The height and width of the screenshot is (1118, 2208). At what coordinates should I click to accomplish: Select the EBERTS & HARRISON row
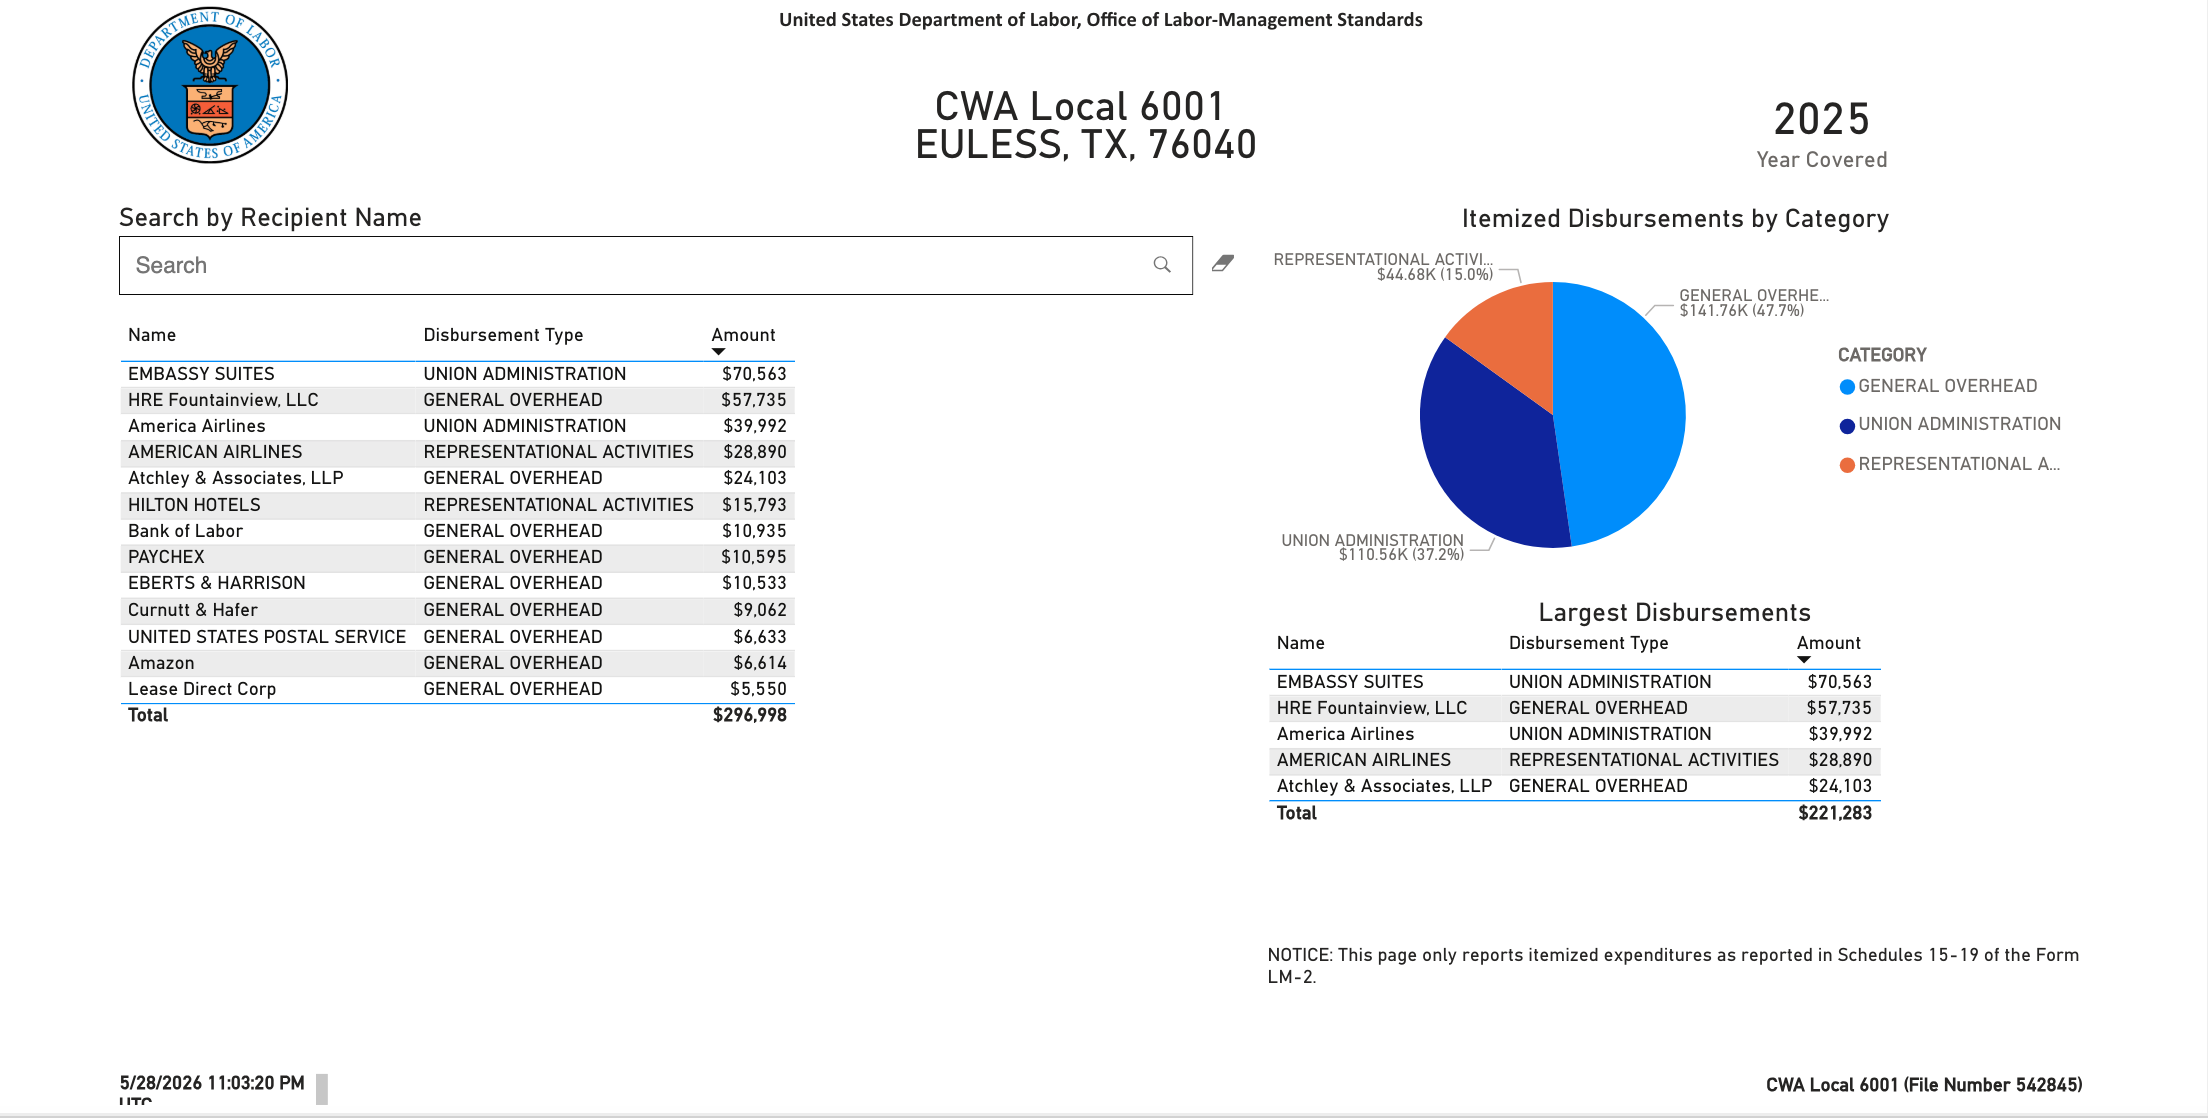457,583
